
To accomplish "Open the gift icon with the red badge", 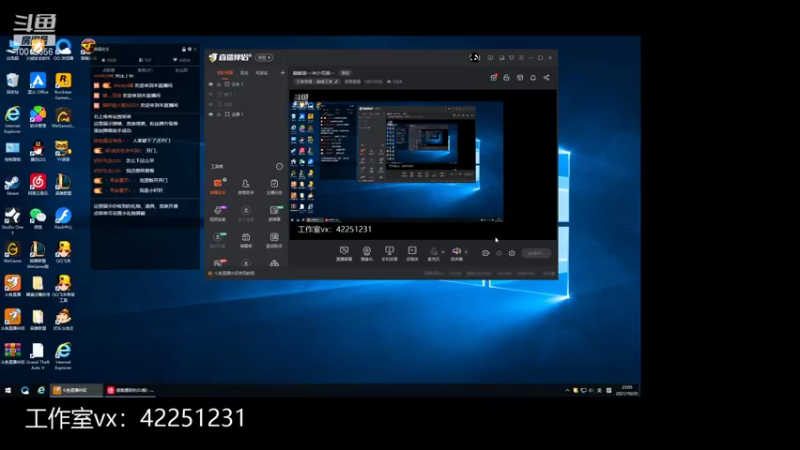I will click(x=493, y=78).
